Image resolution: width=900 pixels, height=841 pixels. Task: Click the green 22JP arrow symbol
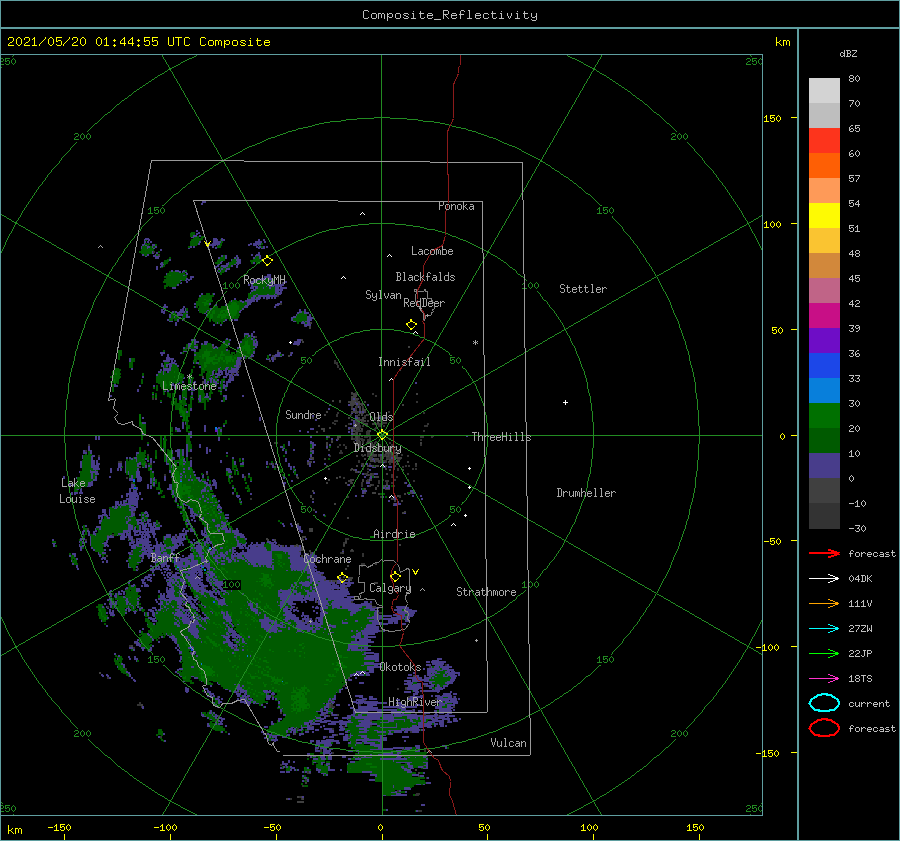tap(824, 653)
